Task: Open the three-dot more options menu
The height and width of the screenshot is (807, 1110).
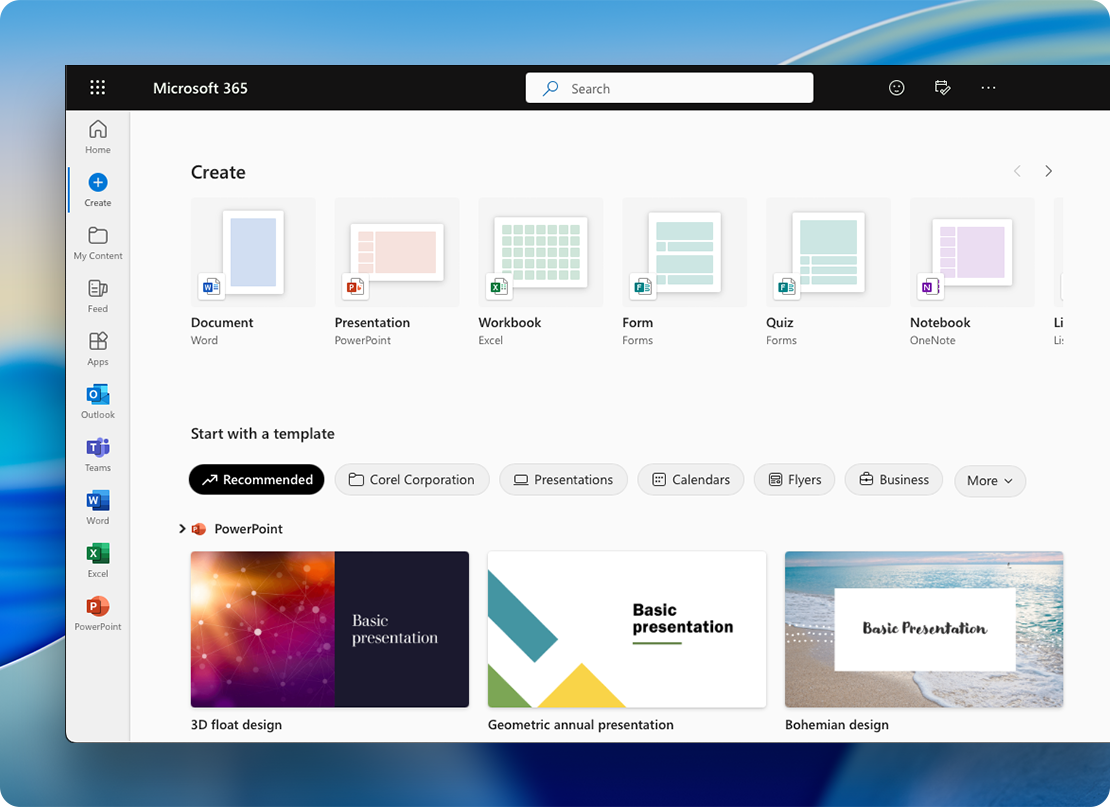Action: (x=988, y=88)
